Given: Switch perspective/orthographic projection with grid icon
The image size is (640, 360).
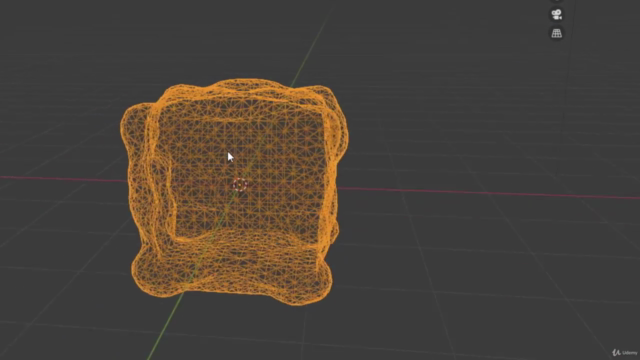Looking at the screenshot, I should click(556, 33).
